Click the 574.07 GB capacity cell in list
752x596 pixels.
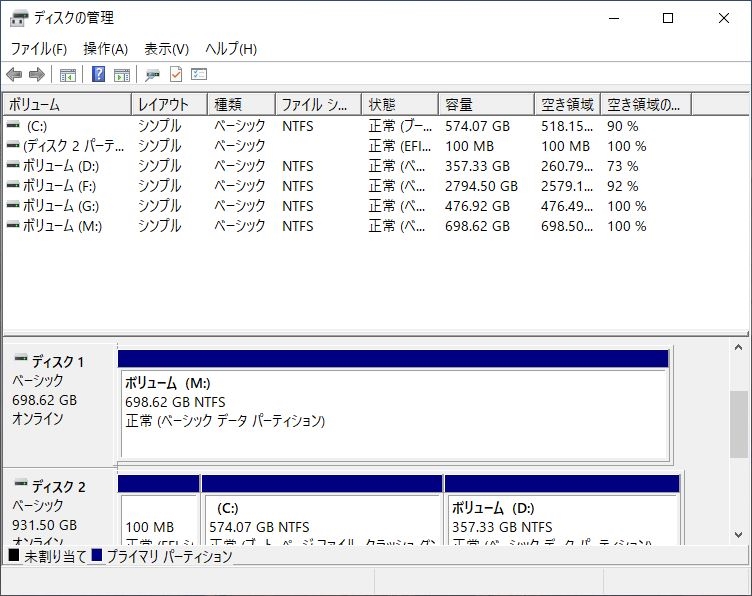pyautogui.click(x=477, y=126)
